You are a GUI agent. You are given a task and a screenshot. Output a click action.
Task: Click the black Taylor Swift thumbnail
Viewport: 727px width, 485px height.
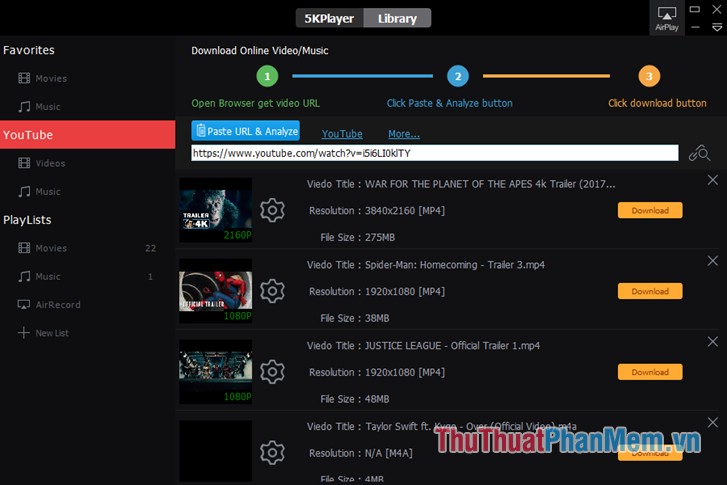click(216, 451)
